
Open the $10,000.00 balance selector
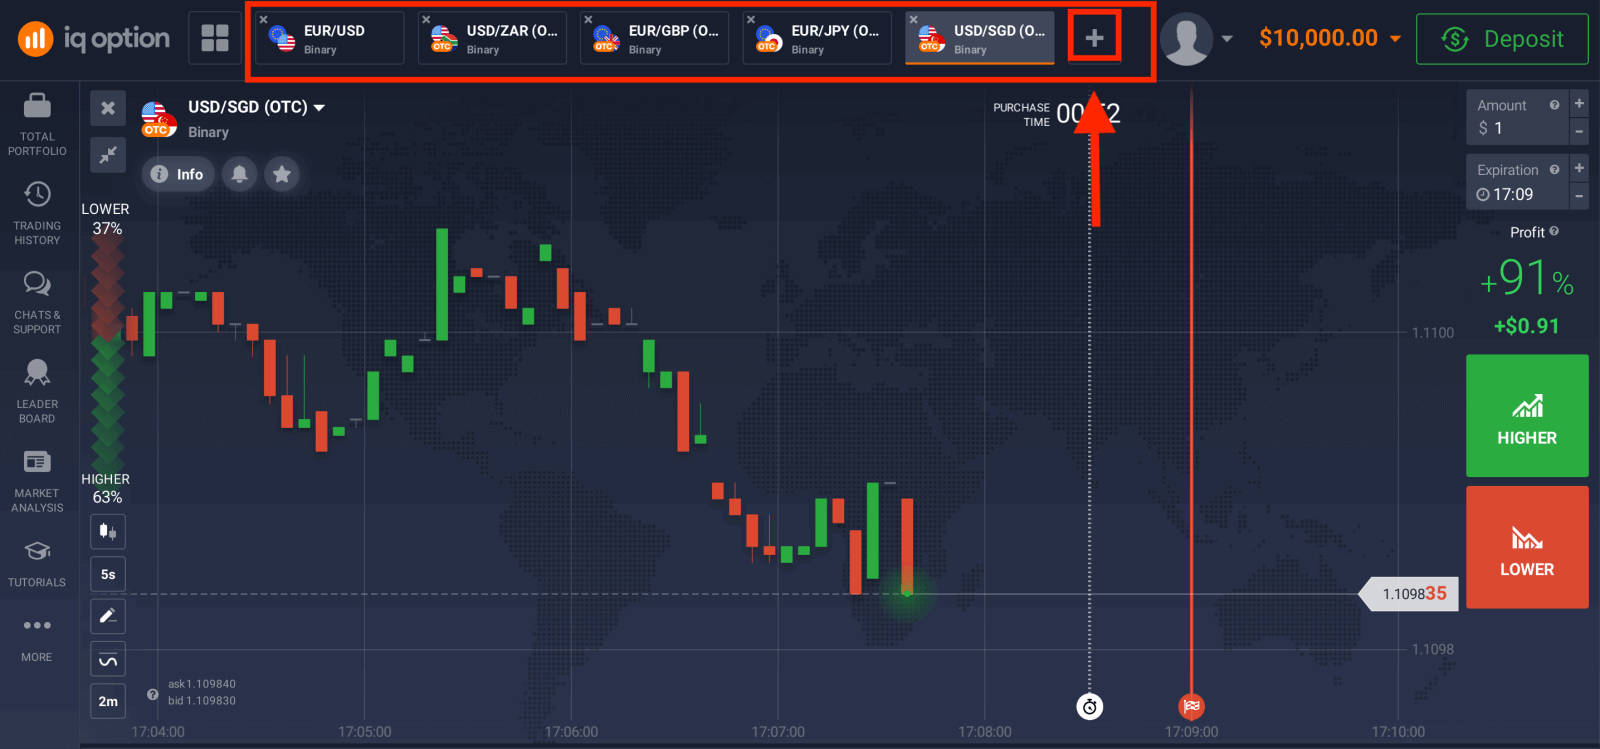[1329, 38]
